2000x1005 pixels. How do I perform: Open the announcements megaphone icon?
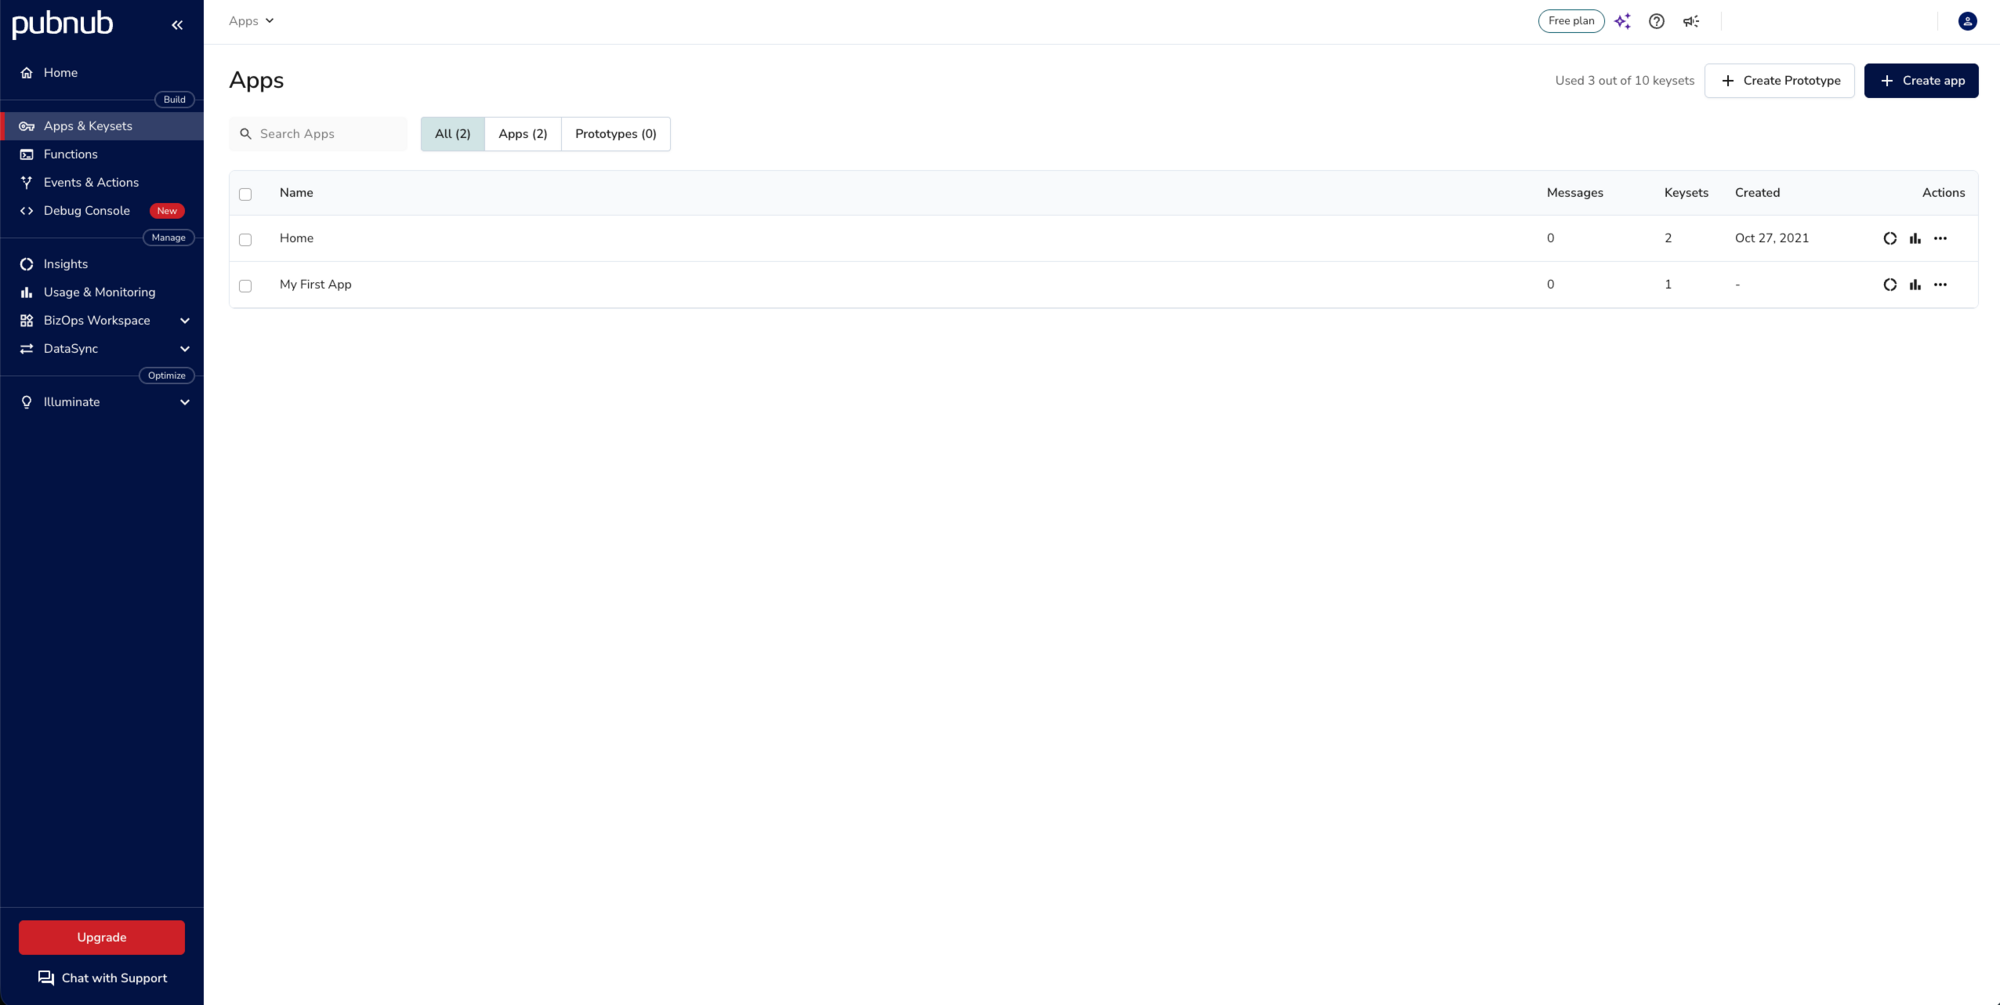(1691, 21)
